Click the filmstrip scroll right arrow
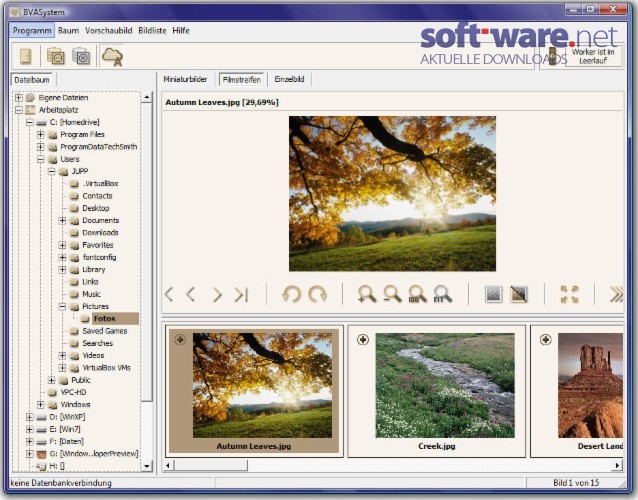 click(618, 465)
